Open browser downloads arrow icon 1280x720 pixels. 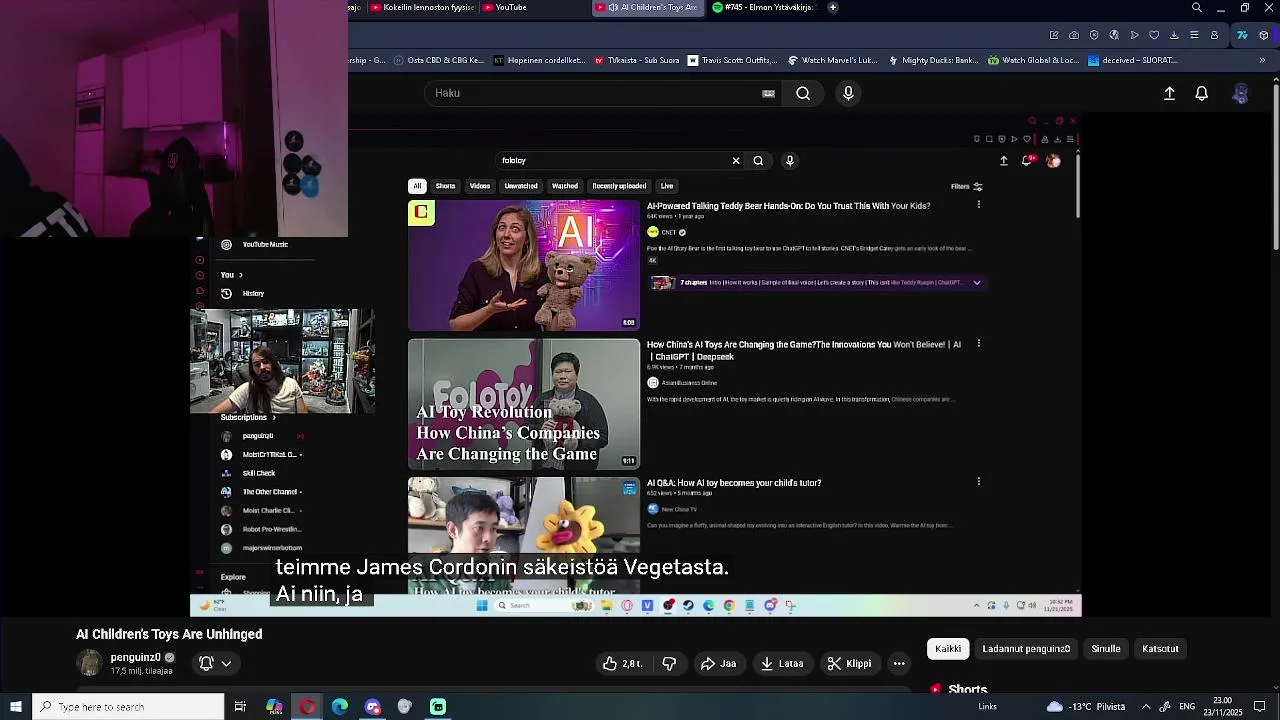point(1174,35)
